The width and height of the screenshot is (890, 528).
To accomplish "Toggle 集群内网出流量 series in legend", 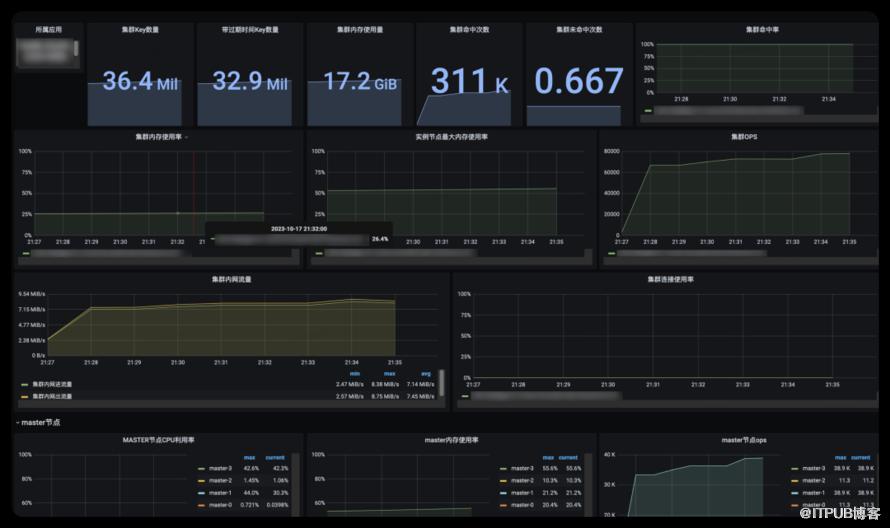I will coord(53,396).
